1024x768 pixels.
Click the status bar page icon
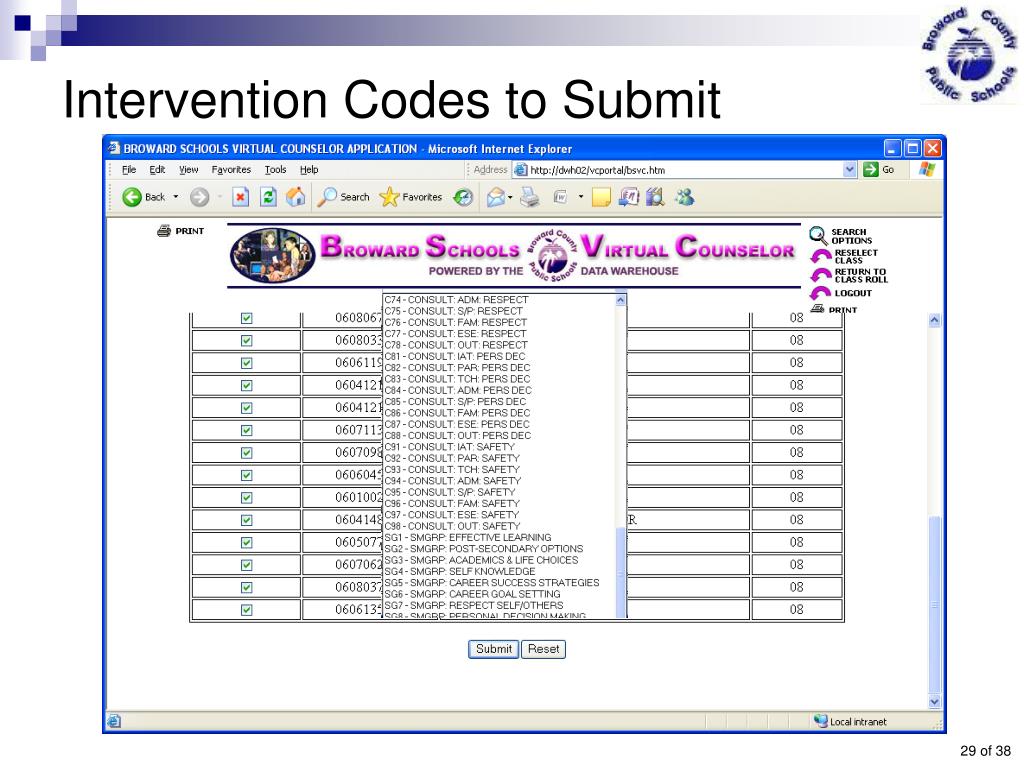pyautogui.click(x=114, y=721)
